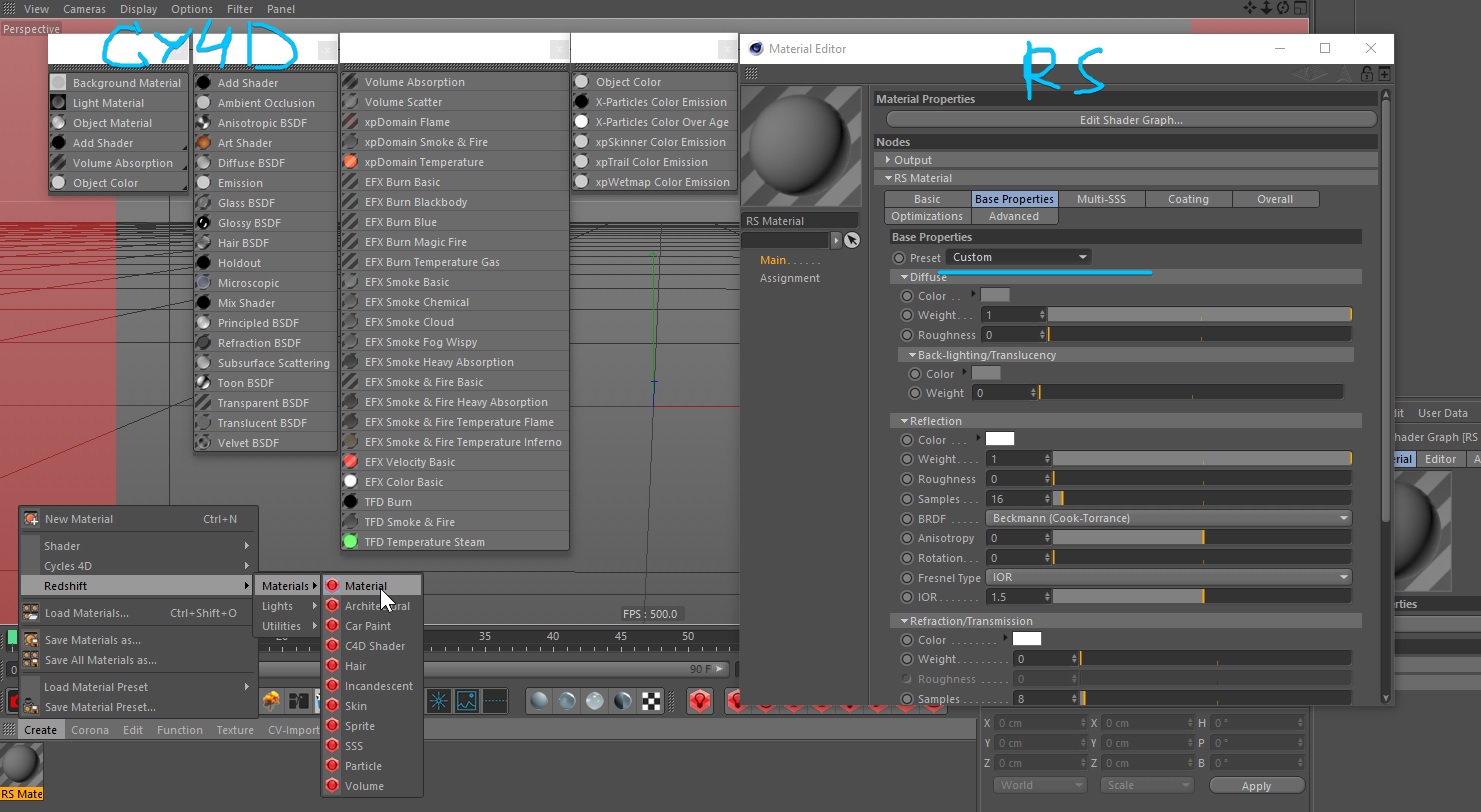Toggle the Diffuse Roughness keyframe dot
Viewport: 1481px width, 812px height.
point(907,335)
